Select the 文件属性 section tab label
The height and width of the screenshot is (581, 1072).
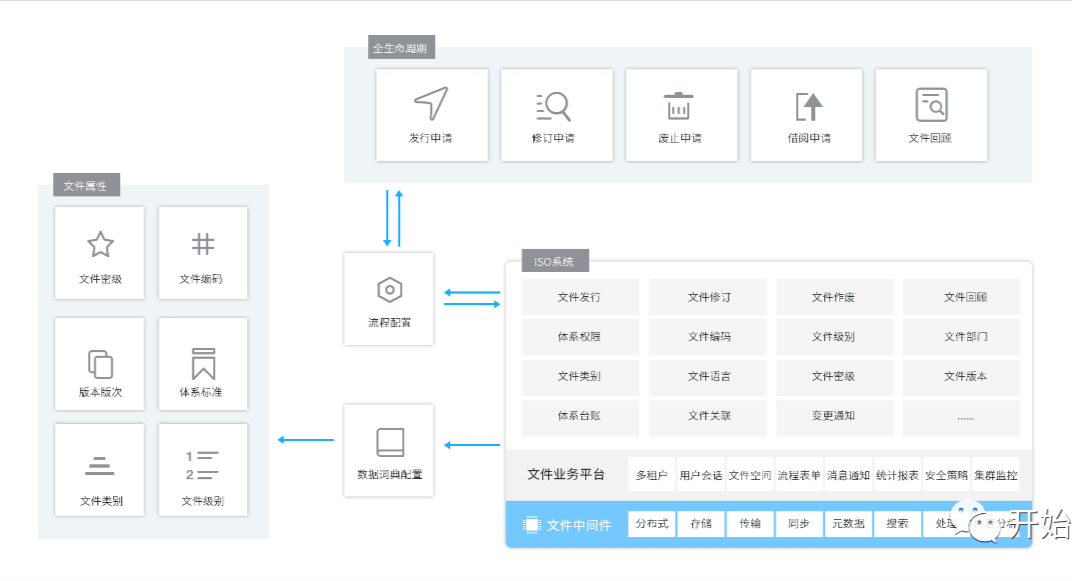click(x=86, y=186)
